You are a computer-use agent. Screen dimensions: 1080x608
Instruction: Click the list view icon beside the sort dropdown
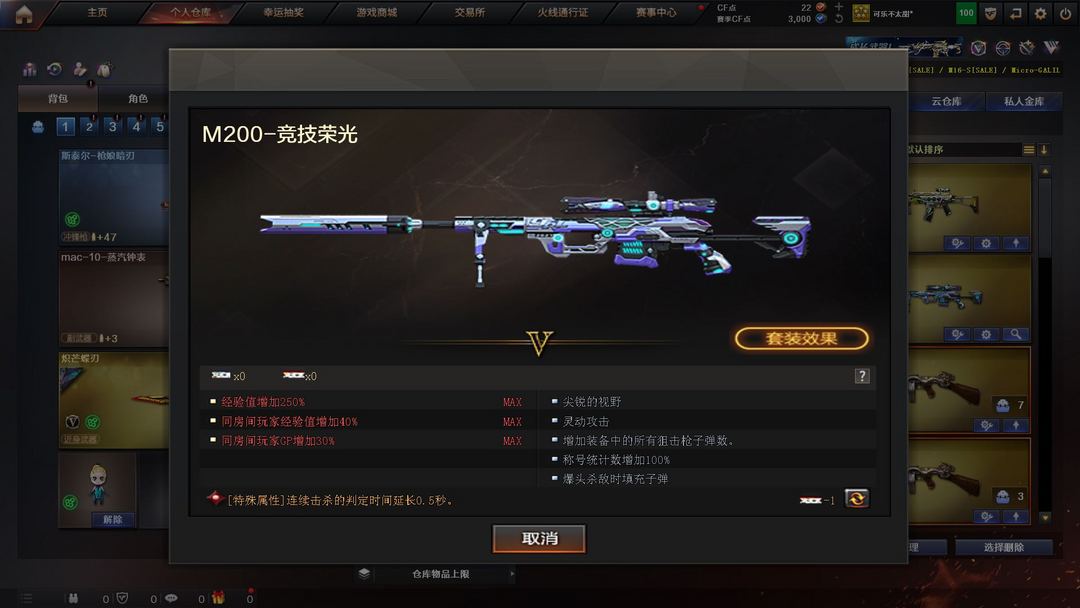pyautogui.click(x=1028, y=149)
